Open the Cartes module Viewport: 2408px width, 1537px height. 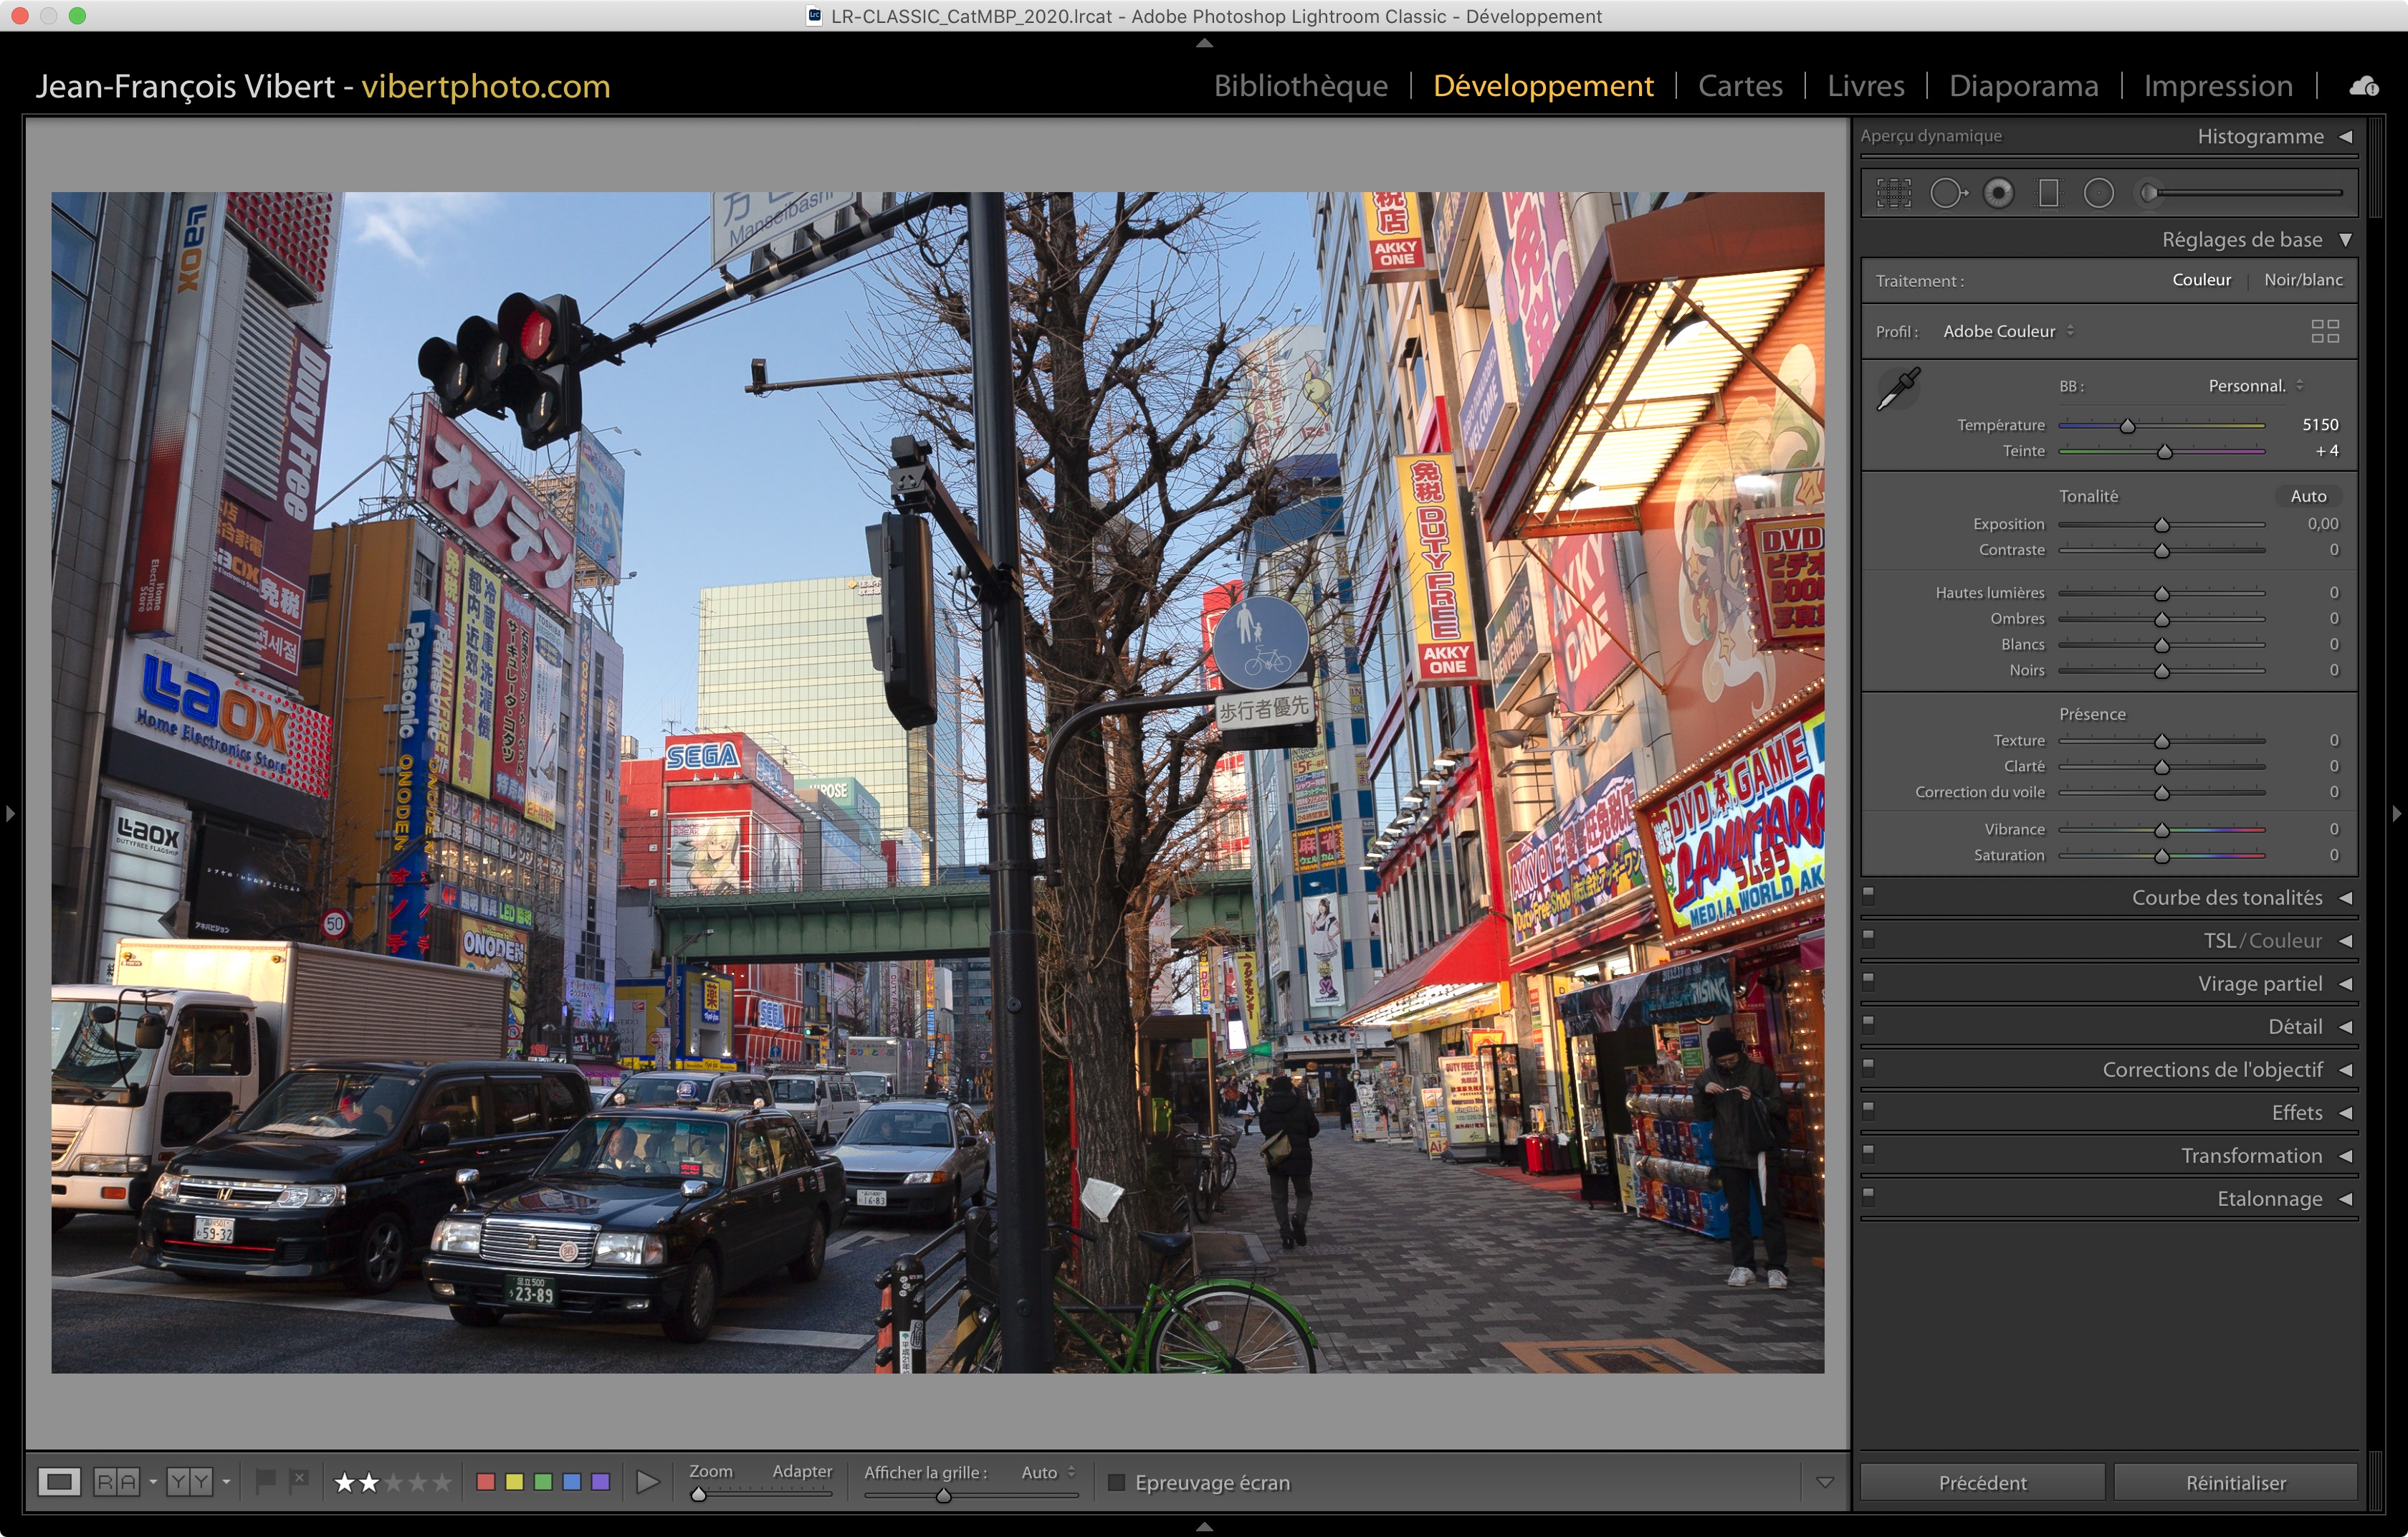click(x=1739, y=86)
